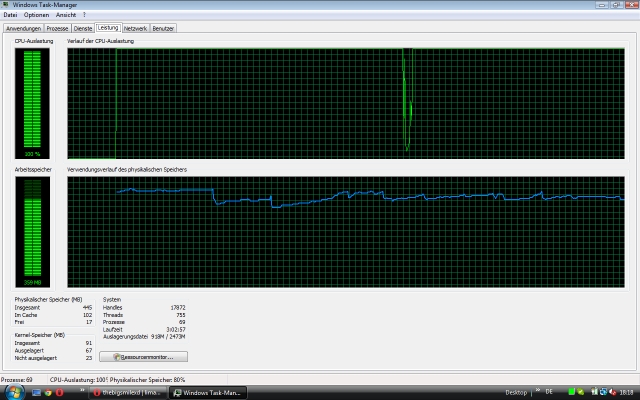Expand the Desktop toolbar chevron in taskbar
640x400 pixels.
click(538, 391)
